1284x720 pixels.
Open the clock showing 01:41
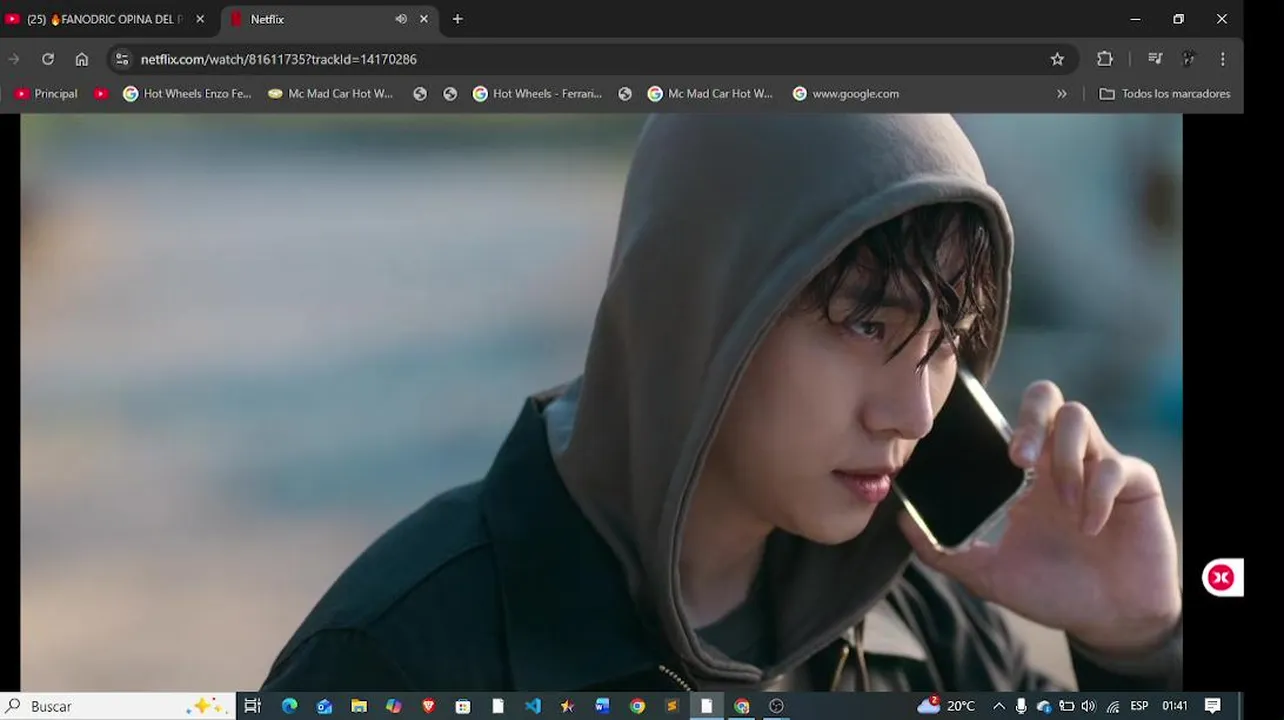click(1175, 706)
